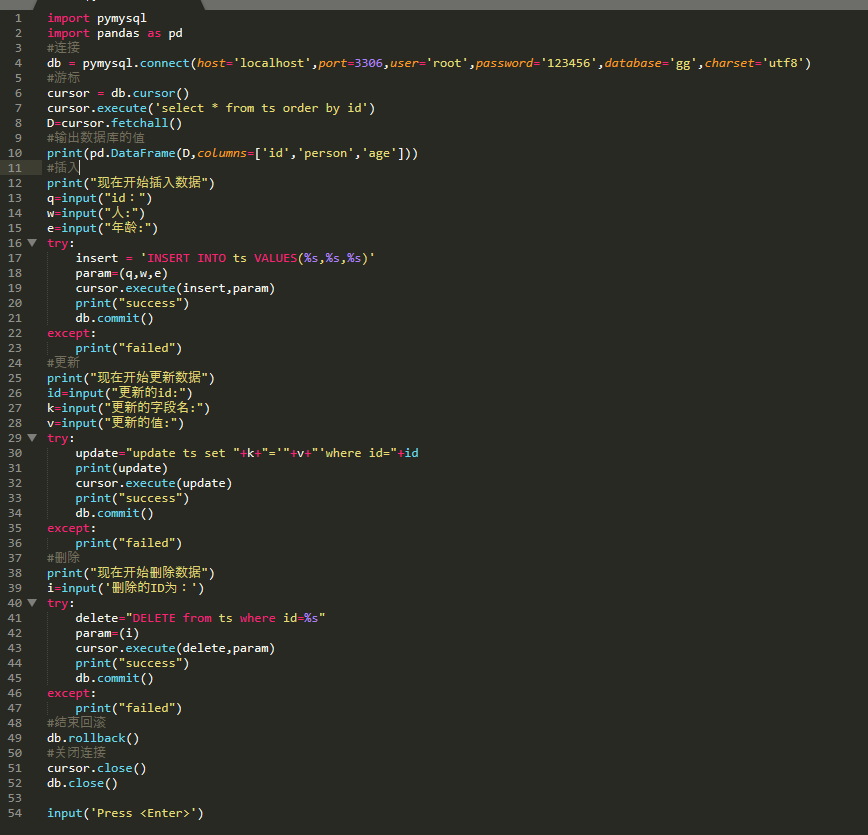Click the password='123456' argument
Viewport: 868px width, 835px height.
point(536,63)
